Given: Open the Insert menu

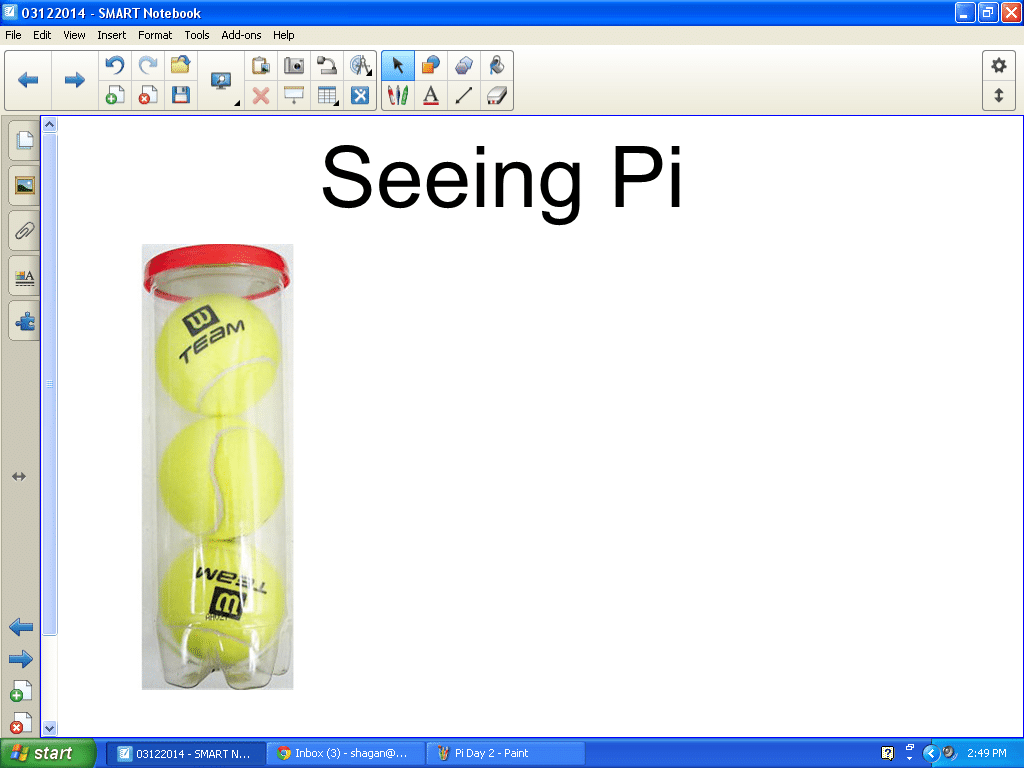Looking at the screenshot, I should tap(112, 35).
